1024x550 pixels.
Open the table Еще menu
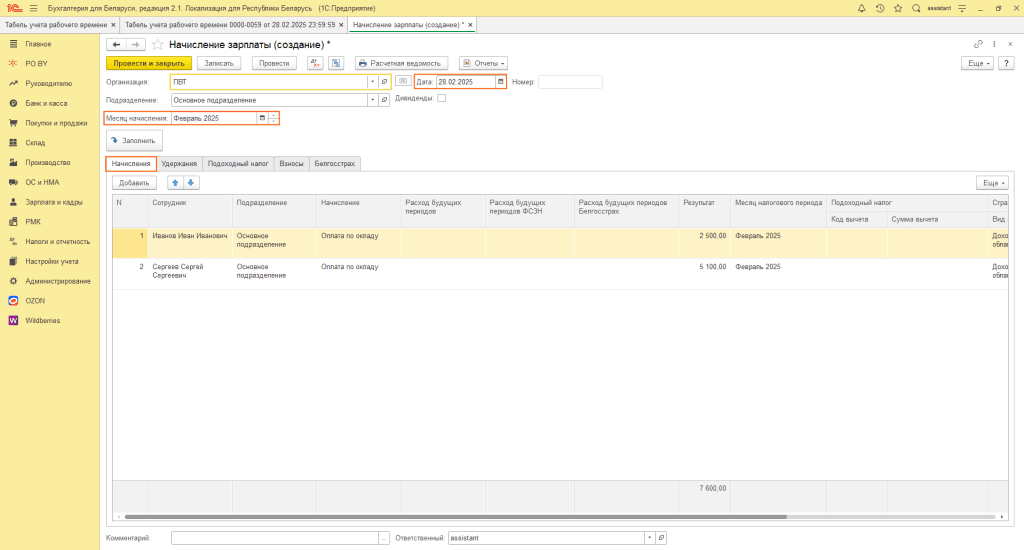click(992, 183)
